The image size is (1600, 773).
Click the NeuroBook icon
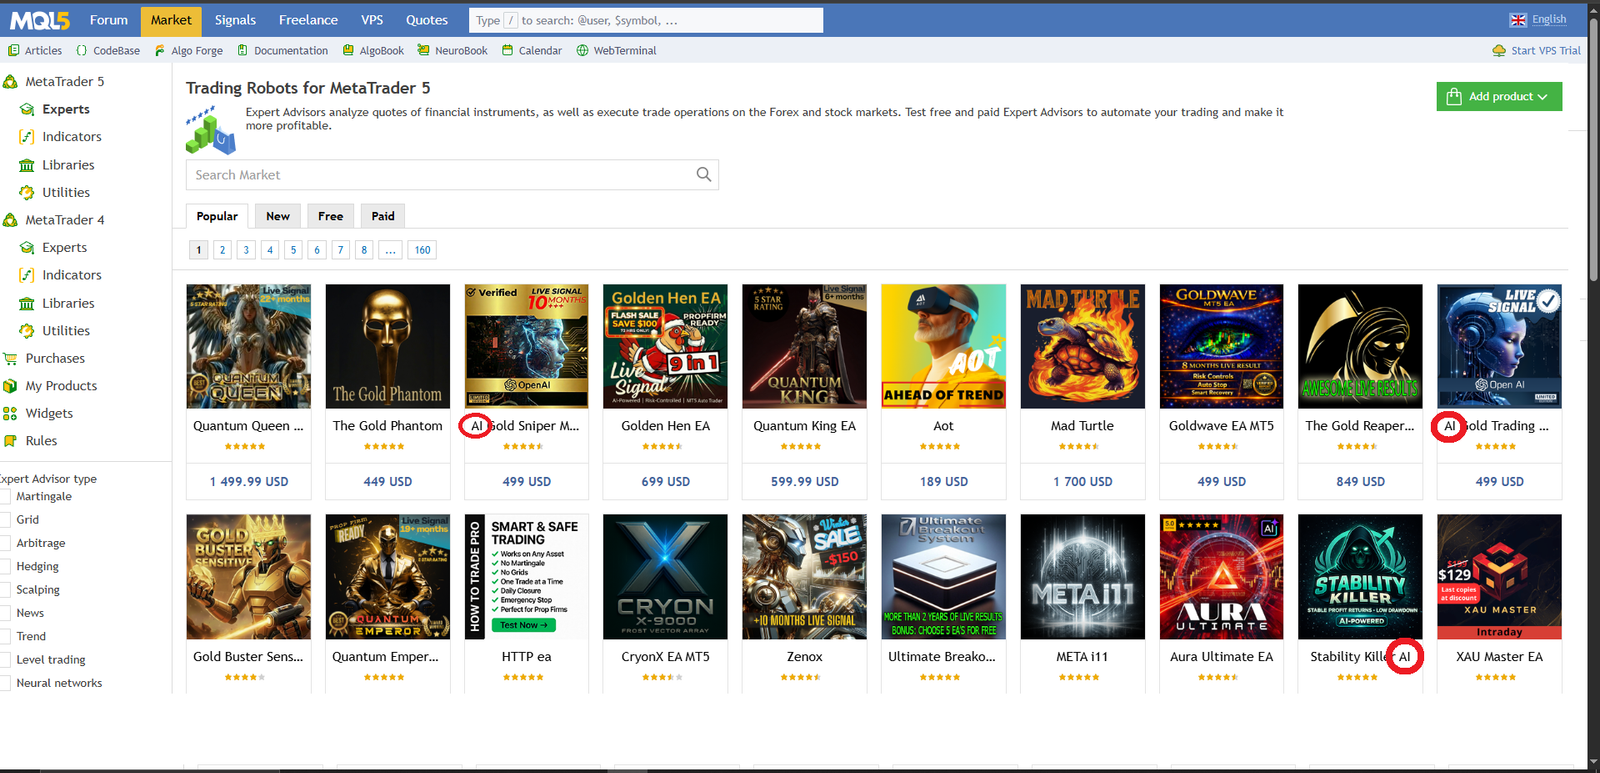pos(424,51)
